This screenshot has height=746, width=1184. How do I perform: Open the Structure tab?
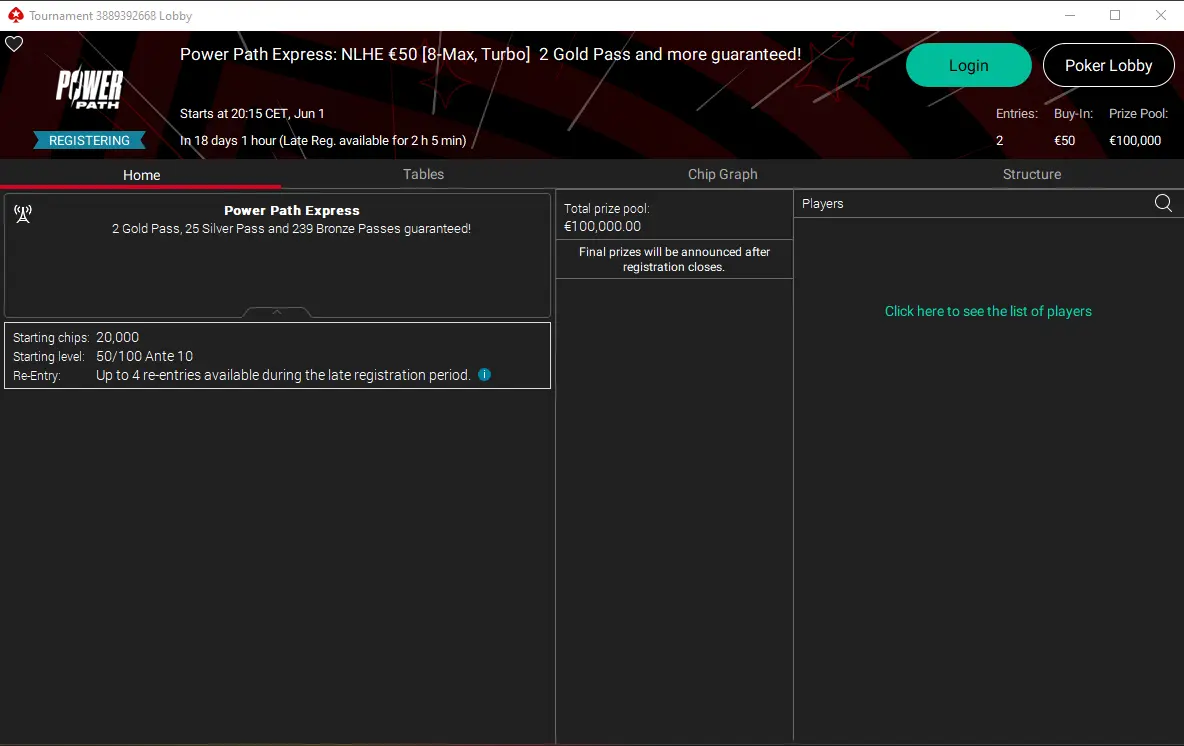point(1031,174)
